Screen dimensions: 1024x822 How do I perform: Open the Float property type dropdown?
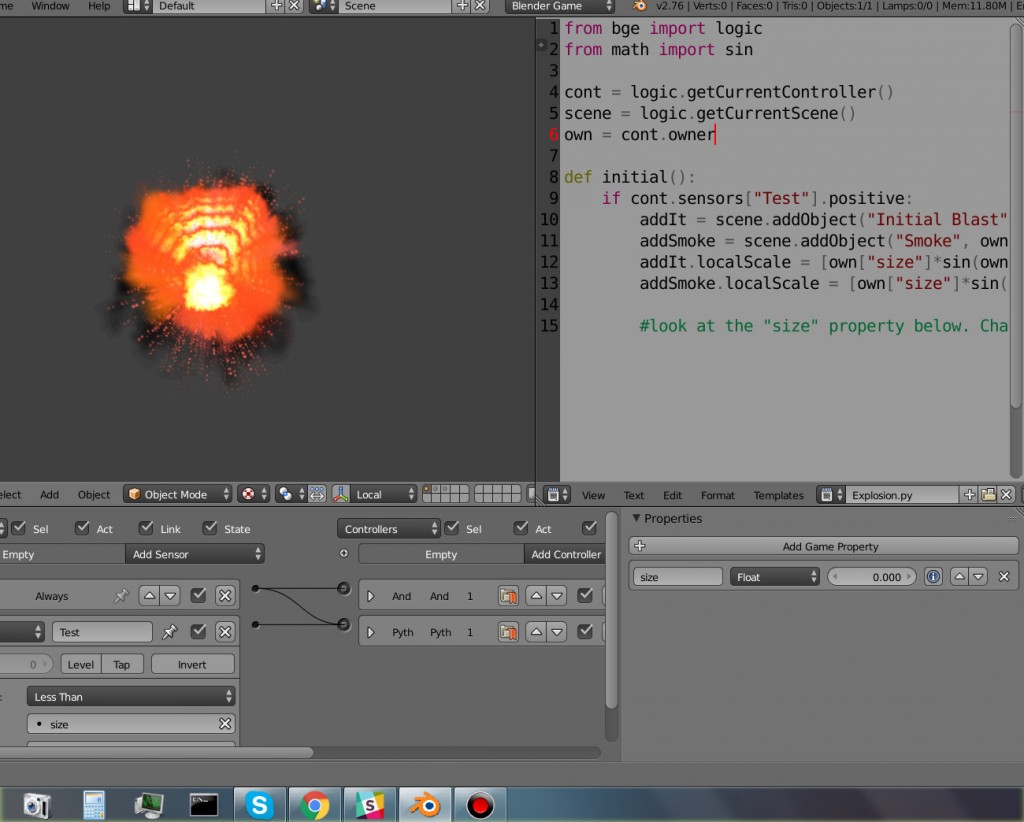coord(775,576)
